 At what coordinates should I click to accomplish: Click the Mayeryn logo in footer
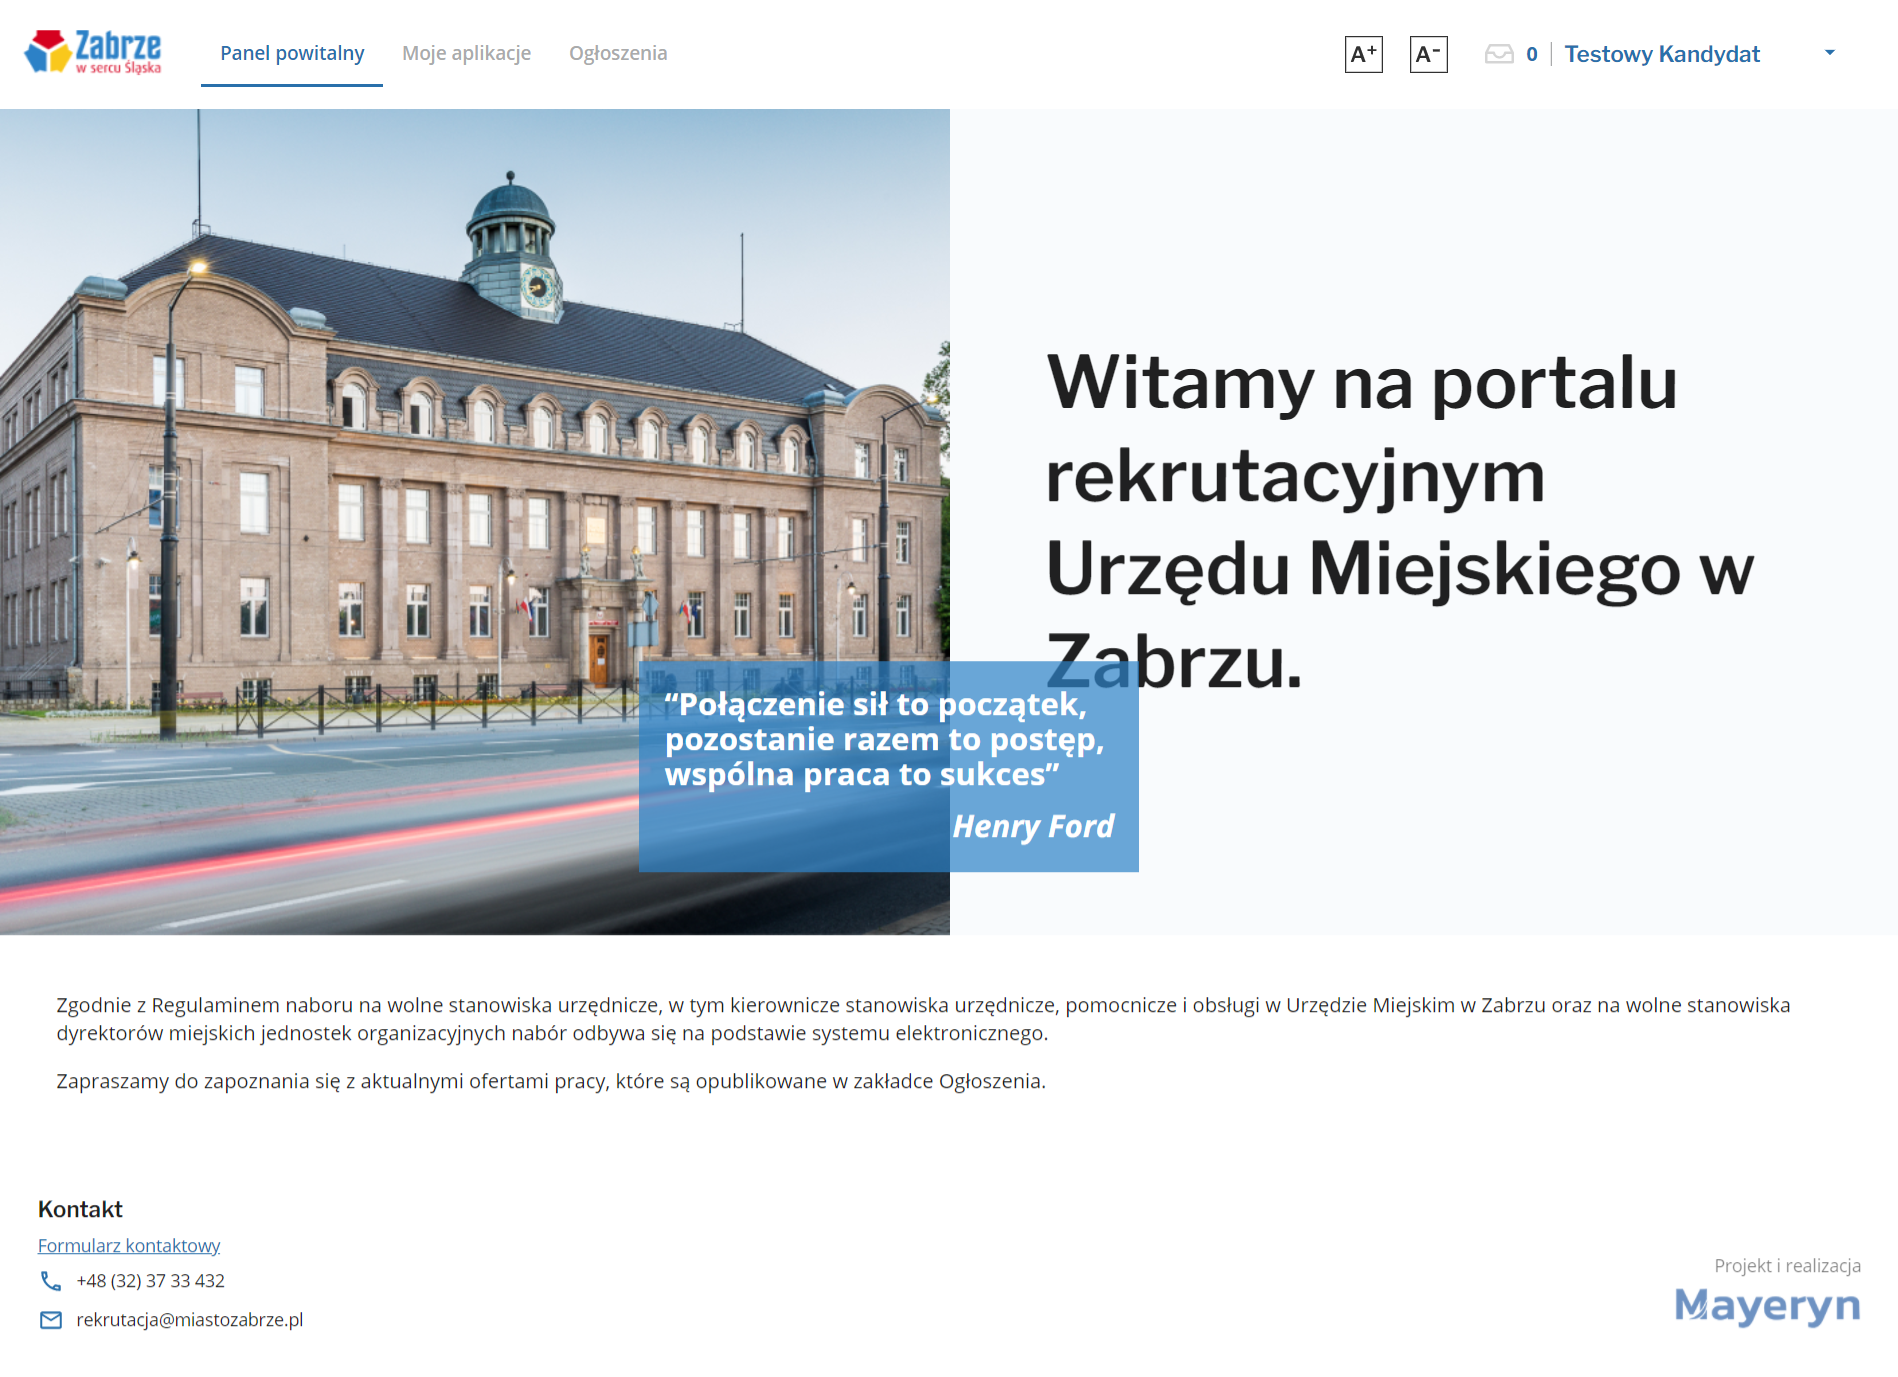pos(1767,1306)
